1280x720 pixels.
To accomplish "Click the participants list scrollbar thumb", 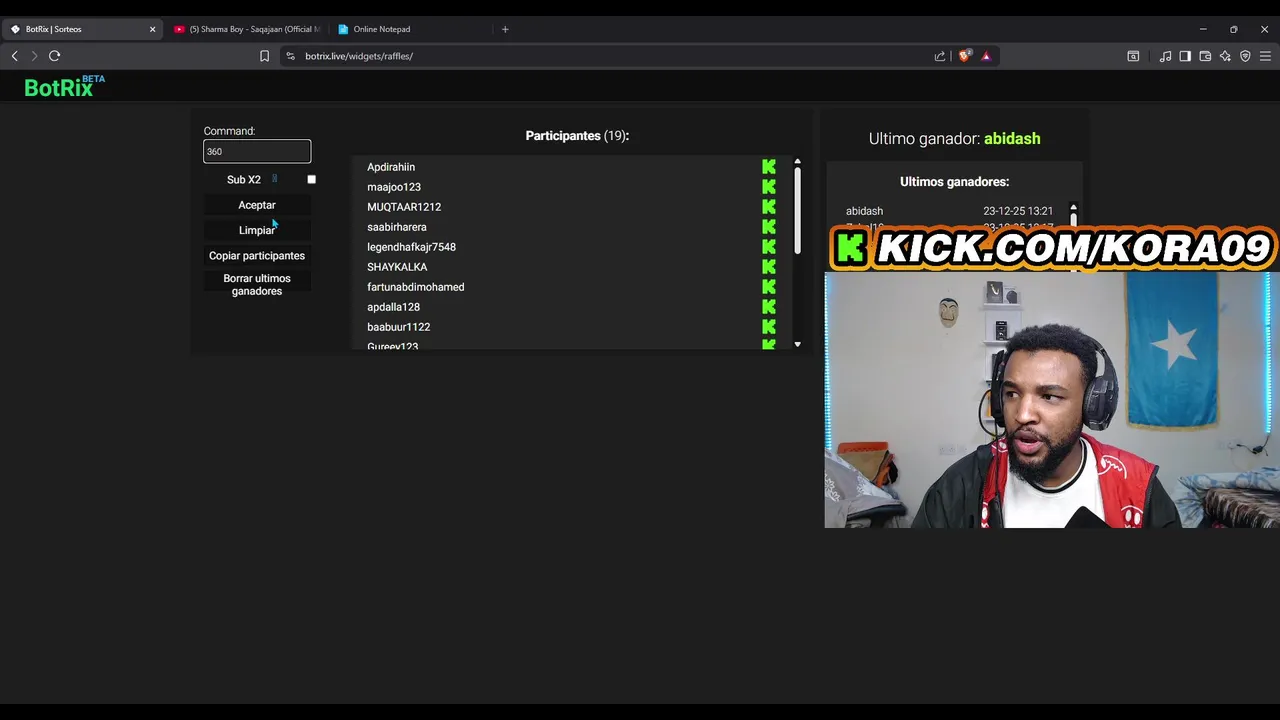I will [x=797, y=210].
